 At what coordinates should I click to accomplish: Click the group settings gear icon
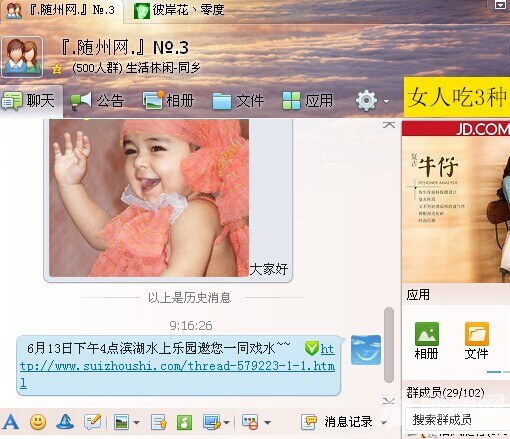tap(366, 100)
